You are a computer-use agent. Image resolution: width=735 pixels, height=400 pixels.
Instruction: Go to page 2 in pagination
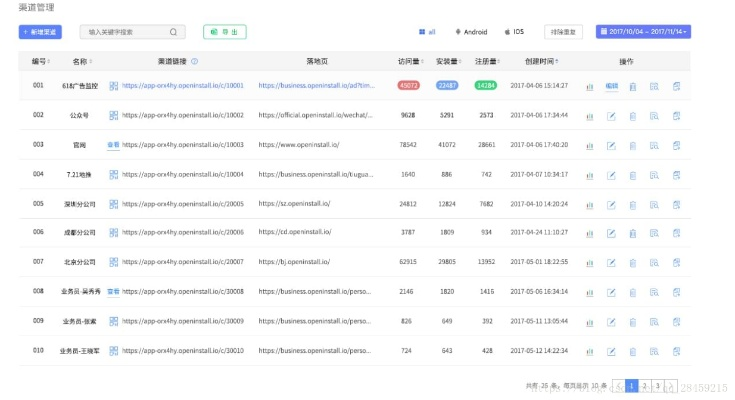point(645,385)
